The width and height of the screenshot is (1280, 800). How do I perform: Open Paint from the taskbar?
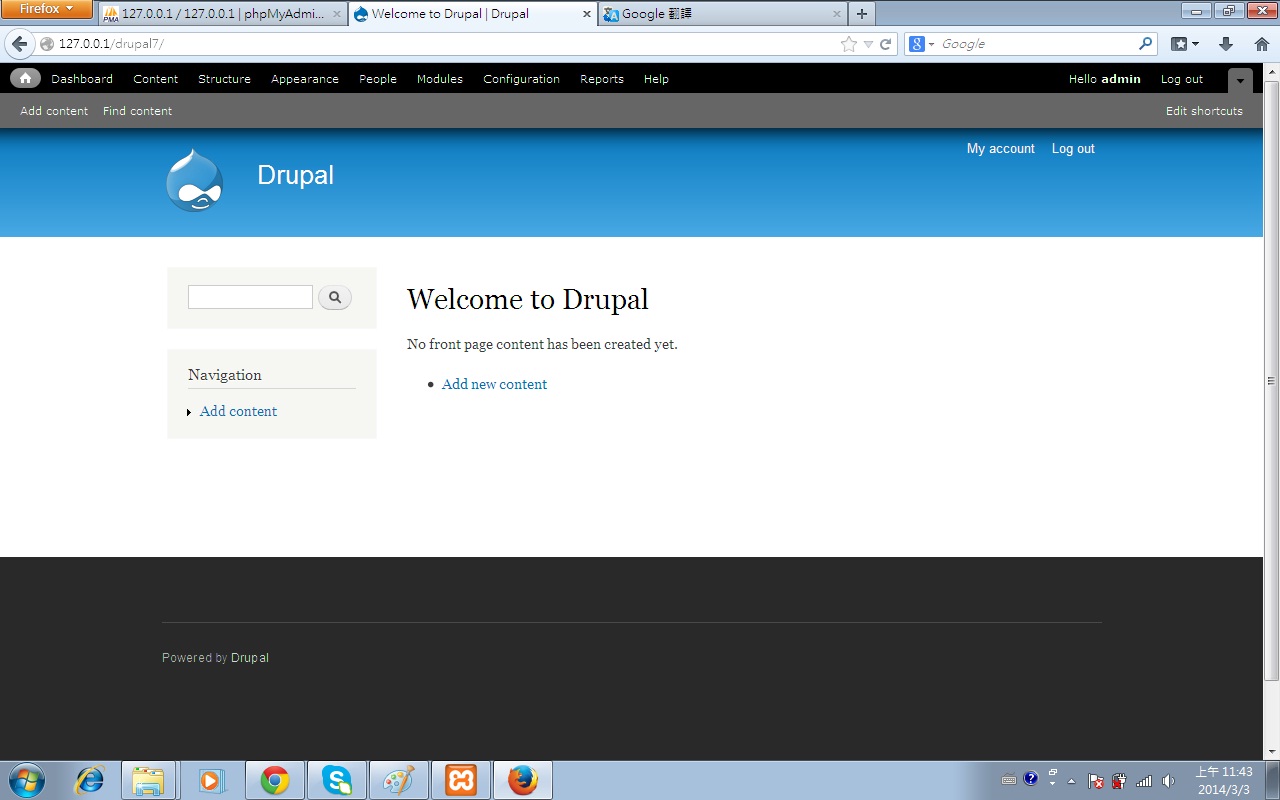point(399,780)
